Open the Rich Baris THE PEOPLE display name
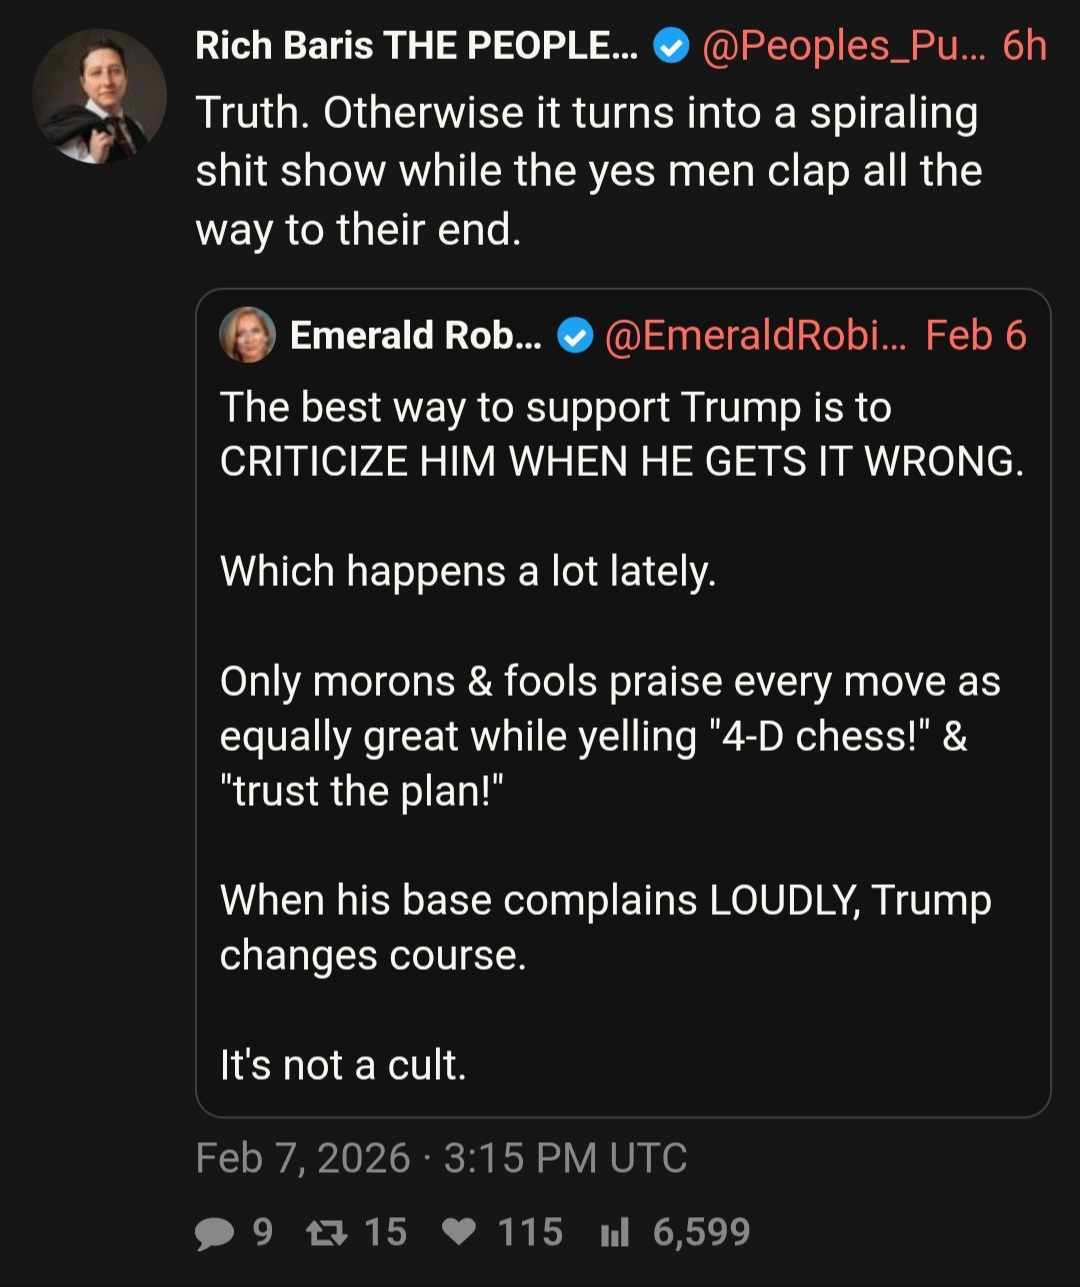Viewport: 1080px width, 1287px height. pos(416,46)
